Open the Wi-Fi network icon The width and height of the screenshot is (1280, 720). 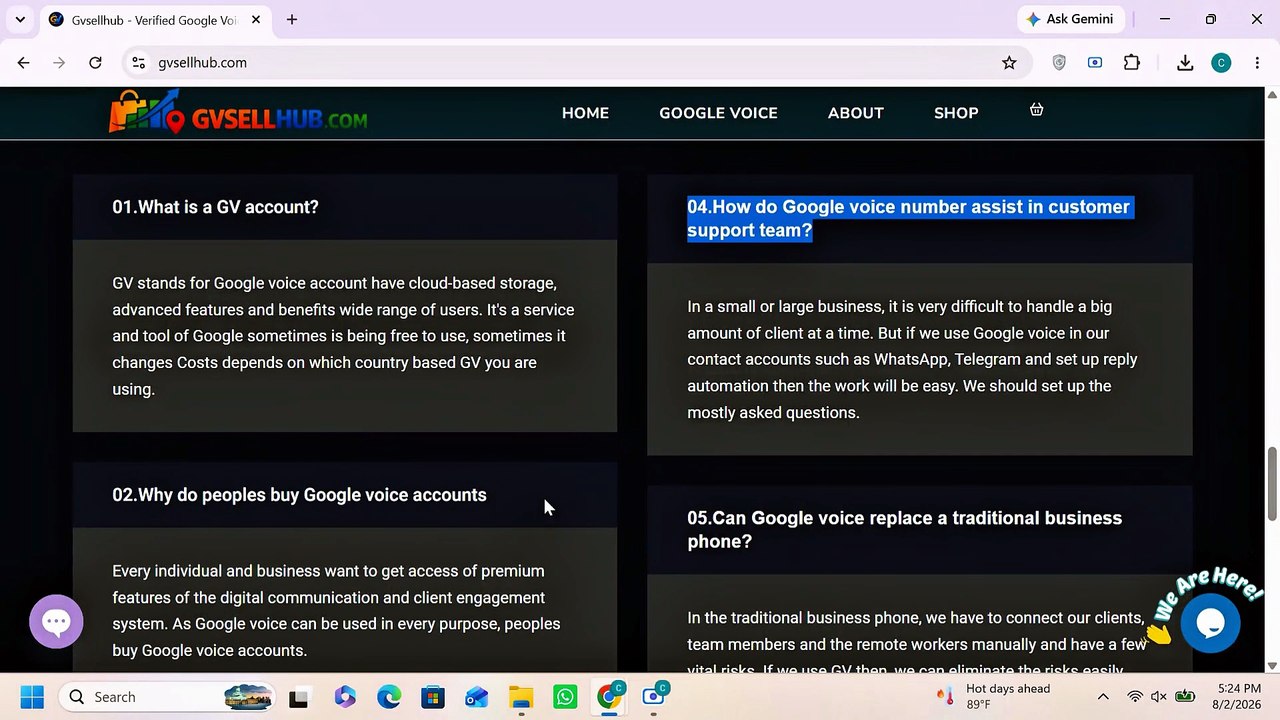click(1135, 697)
